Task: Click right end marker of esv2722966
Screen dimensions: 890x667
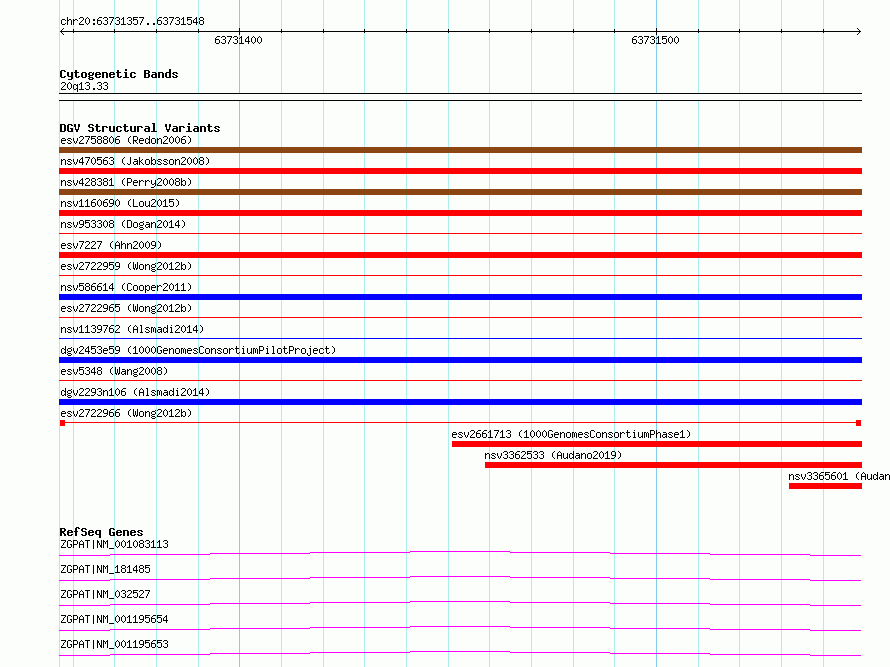Action: point(859,423)
